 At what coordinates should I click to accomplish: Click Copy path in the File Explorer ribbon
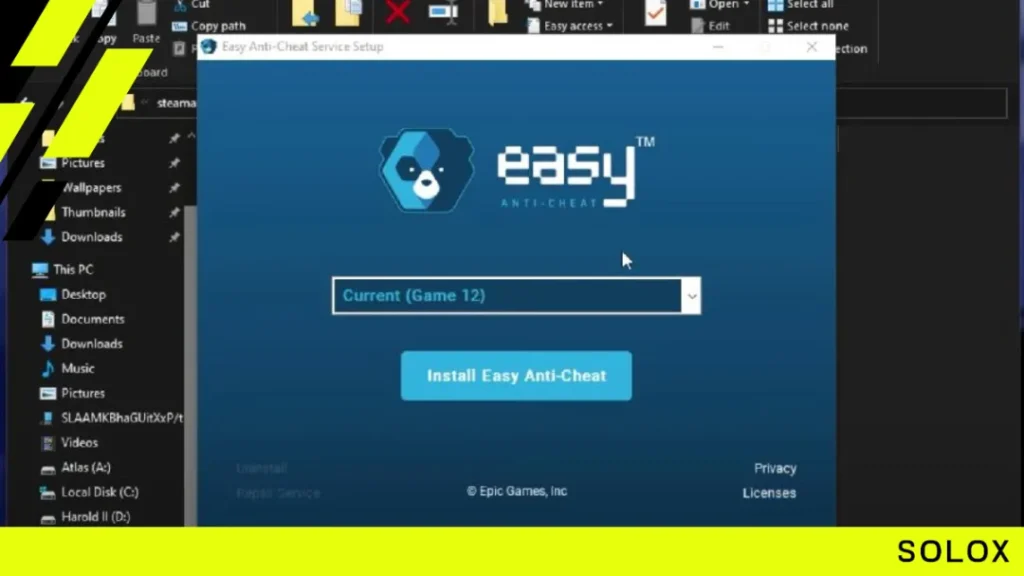click(x=209, y=26)
